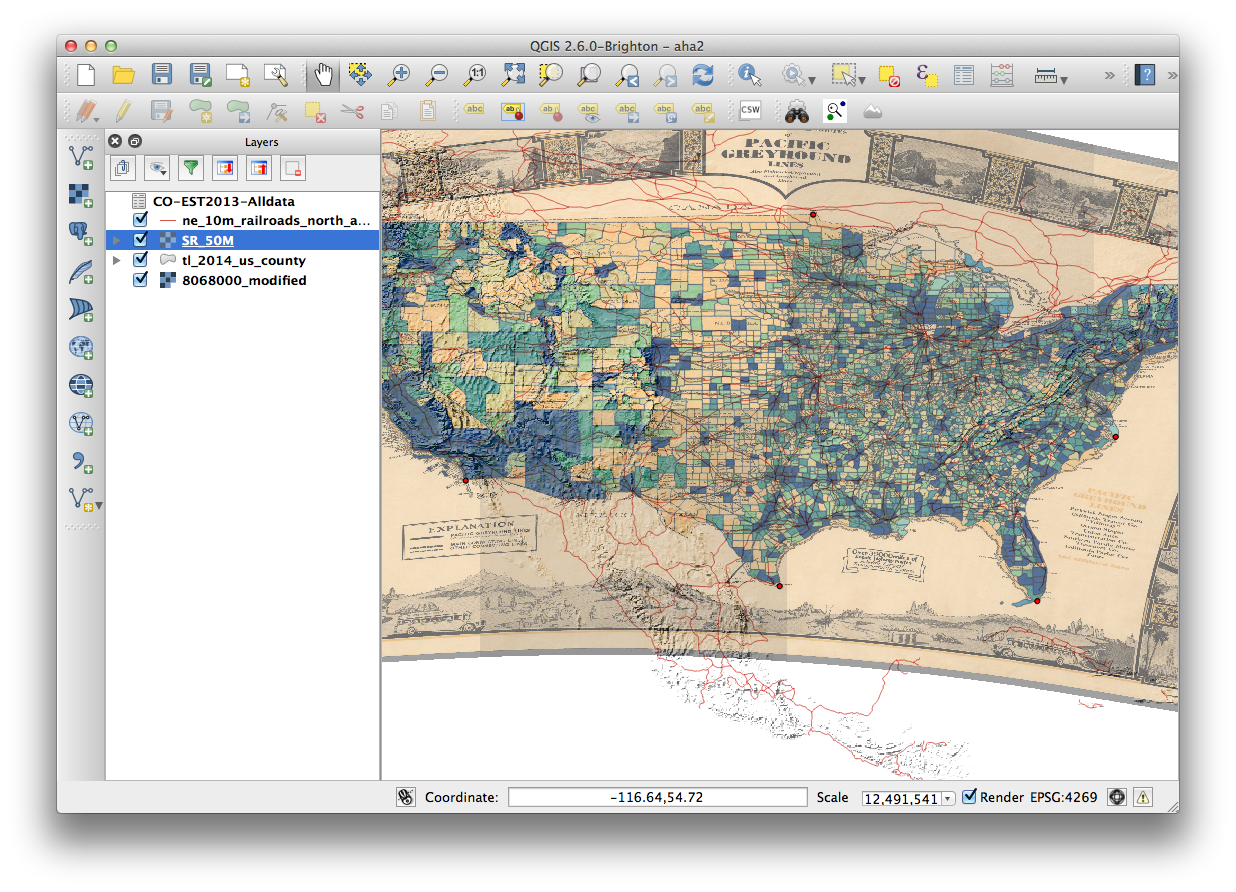
Task: Click the Add Raster Layer icon
Action: [x=81, y=195]
